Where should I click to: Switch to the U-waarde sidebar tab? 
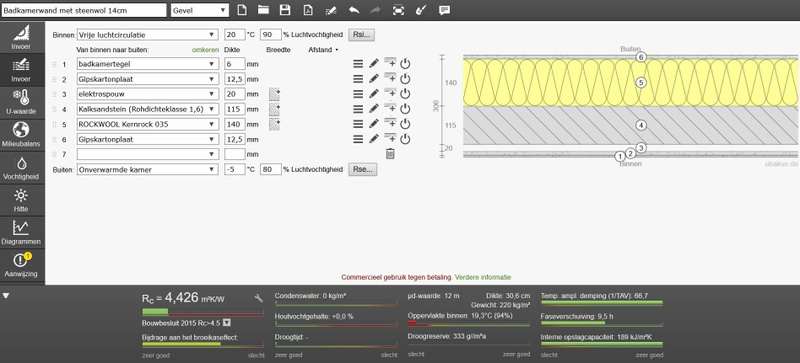click(x=22, y=102)
